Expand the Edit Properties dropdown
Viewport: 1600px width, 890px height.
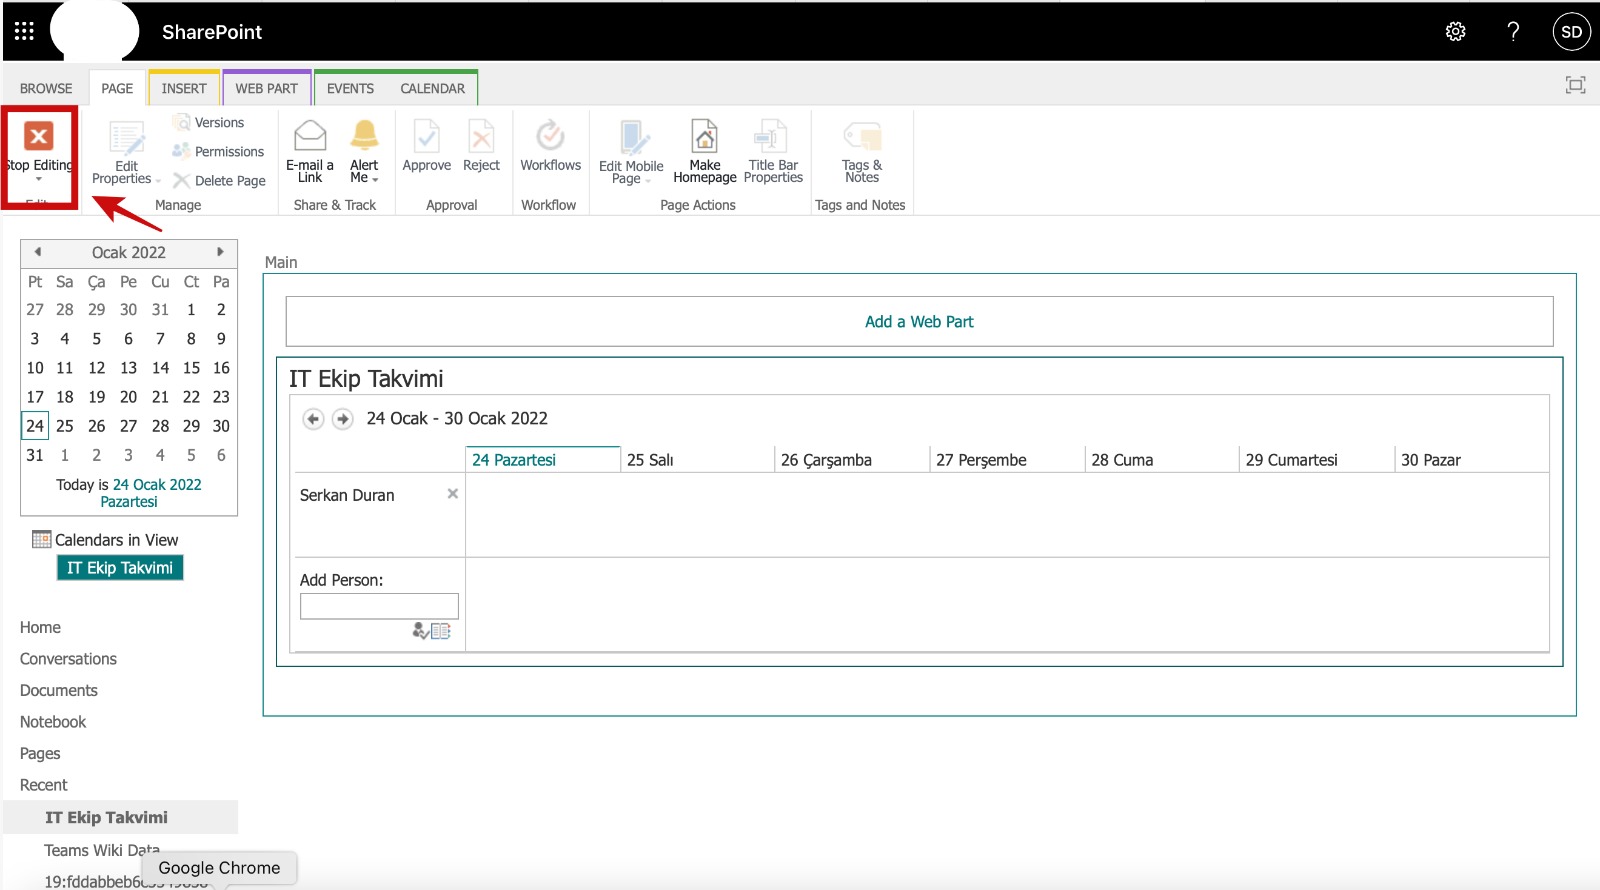coord(157,180)
